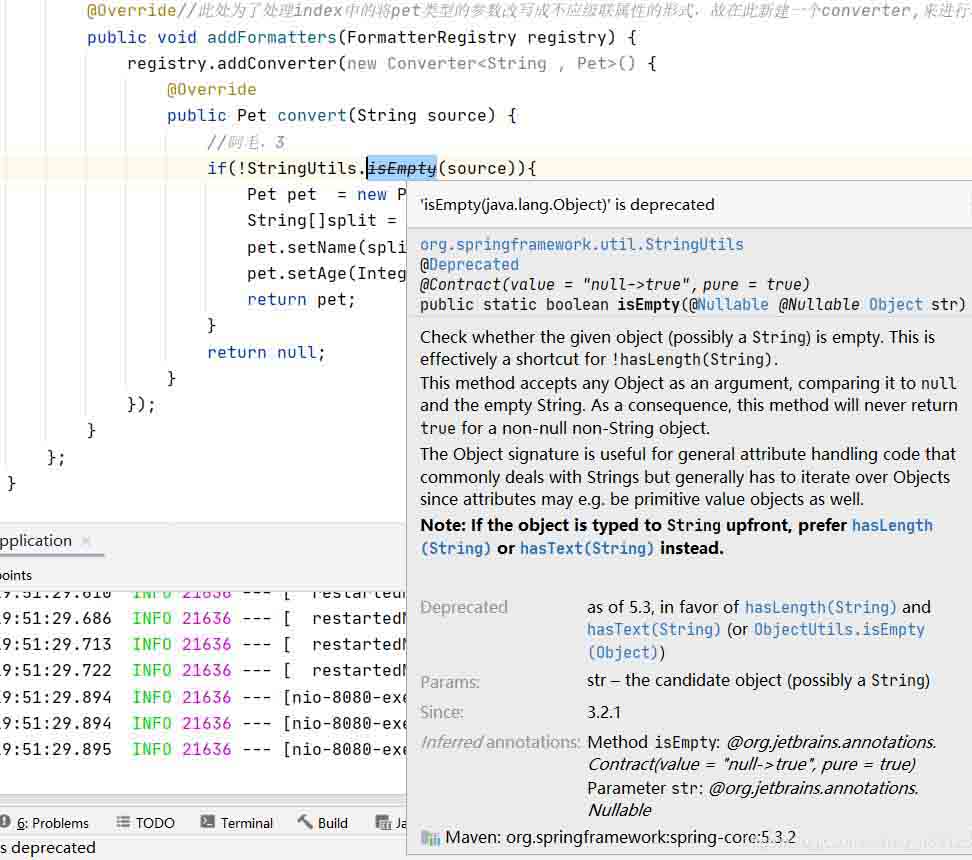This screenshot has height=860, width=972.
Task: Click hasLength(String) link in Deprecated section
Action: coord(820,606)
